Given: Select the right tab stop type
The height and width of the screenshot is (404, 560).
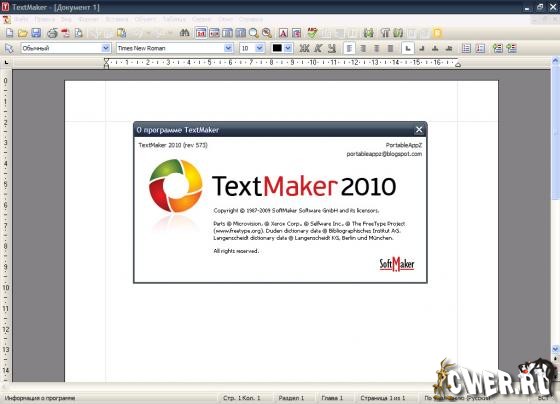Looking at the screenshot, I should [x=422, y=48].
